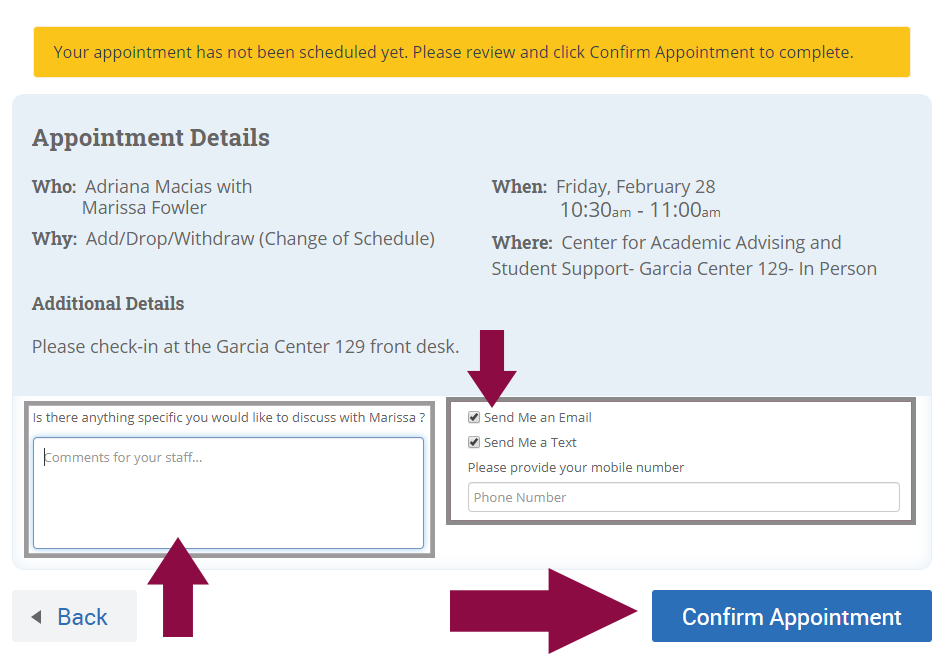939x654 pixels.
Task: Click the mobile number prompt label
Action: [x=576, y=467]
